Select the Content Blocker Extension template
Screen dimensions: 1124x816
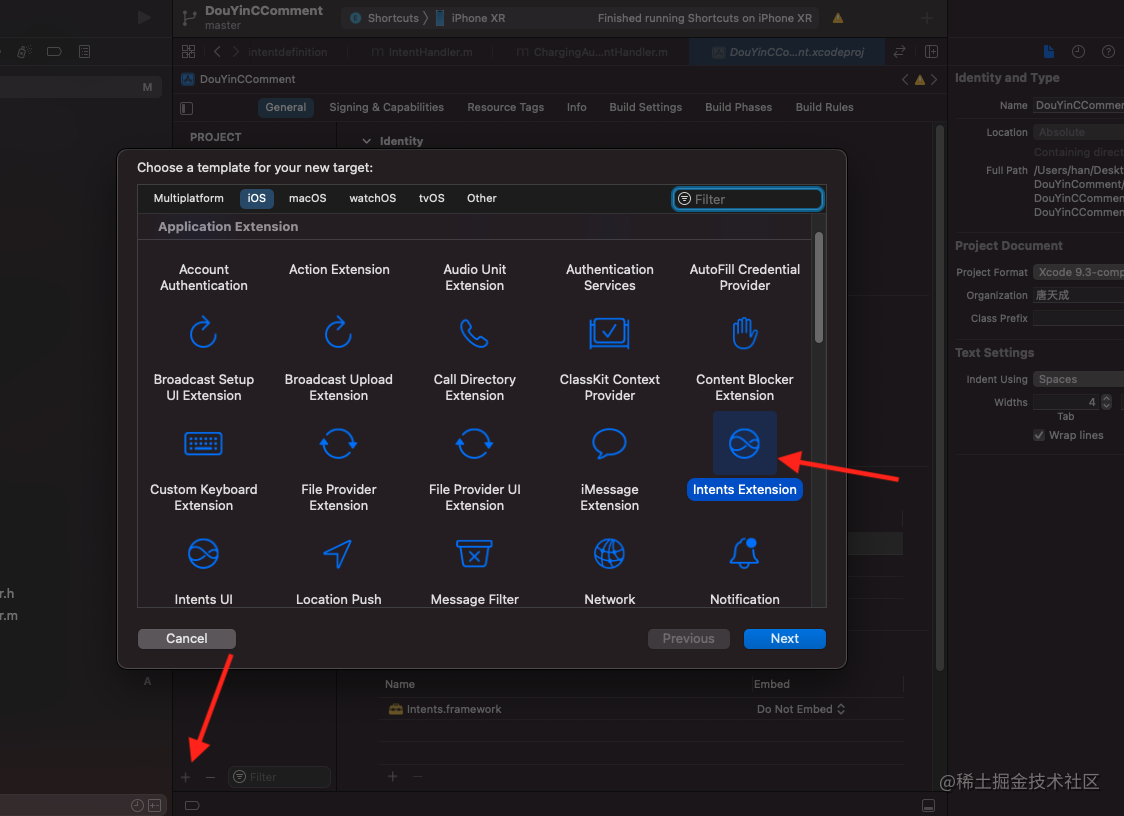point(744,356)
